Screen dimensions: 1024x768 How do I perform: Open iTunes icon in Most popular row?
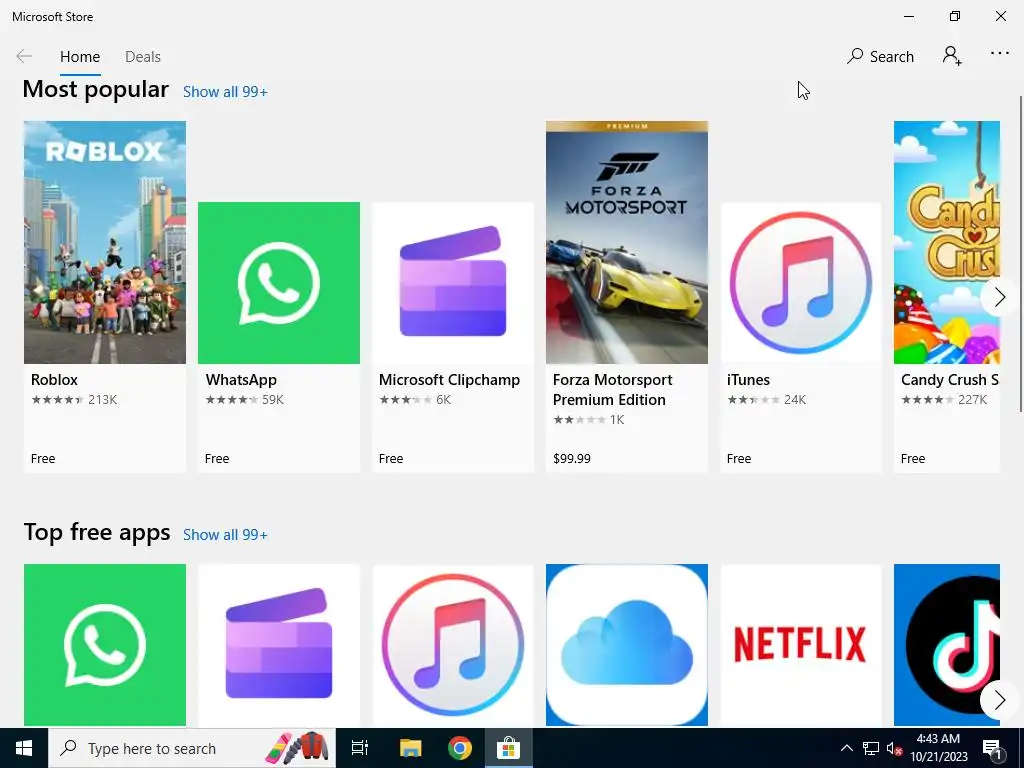pyautogui.click(x=801, y=283)
